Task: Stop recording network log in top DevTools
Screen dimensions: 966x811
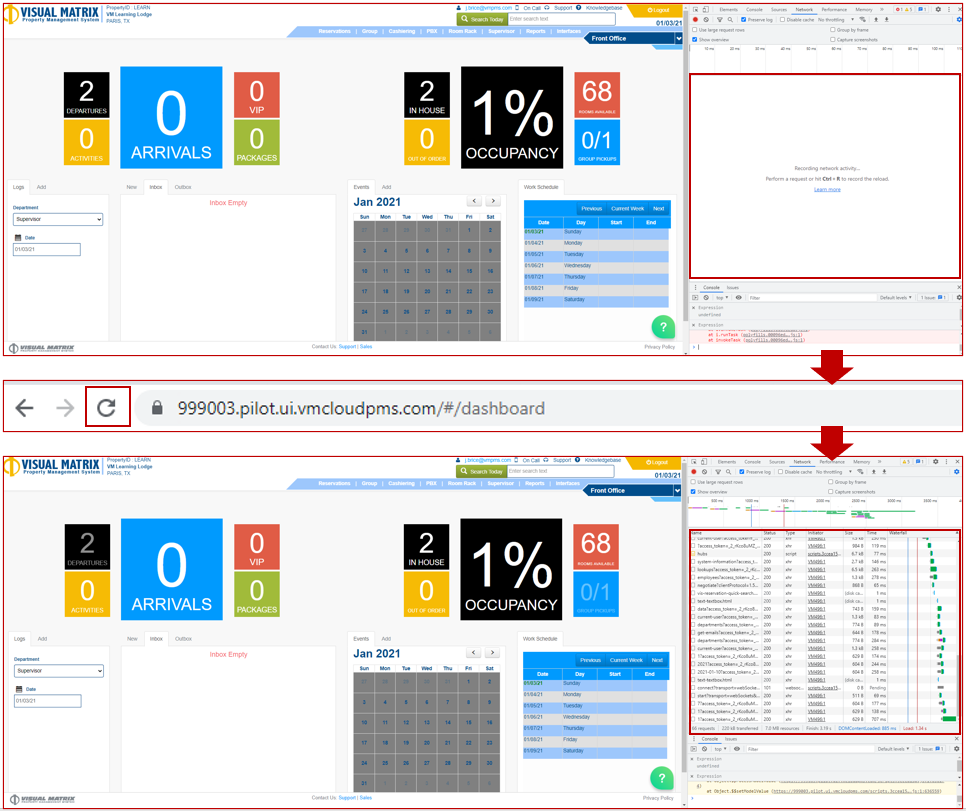Action: [695, 20]
